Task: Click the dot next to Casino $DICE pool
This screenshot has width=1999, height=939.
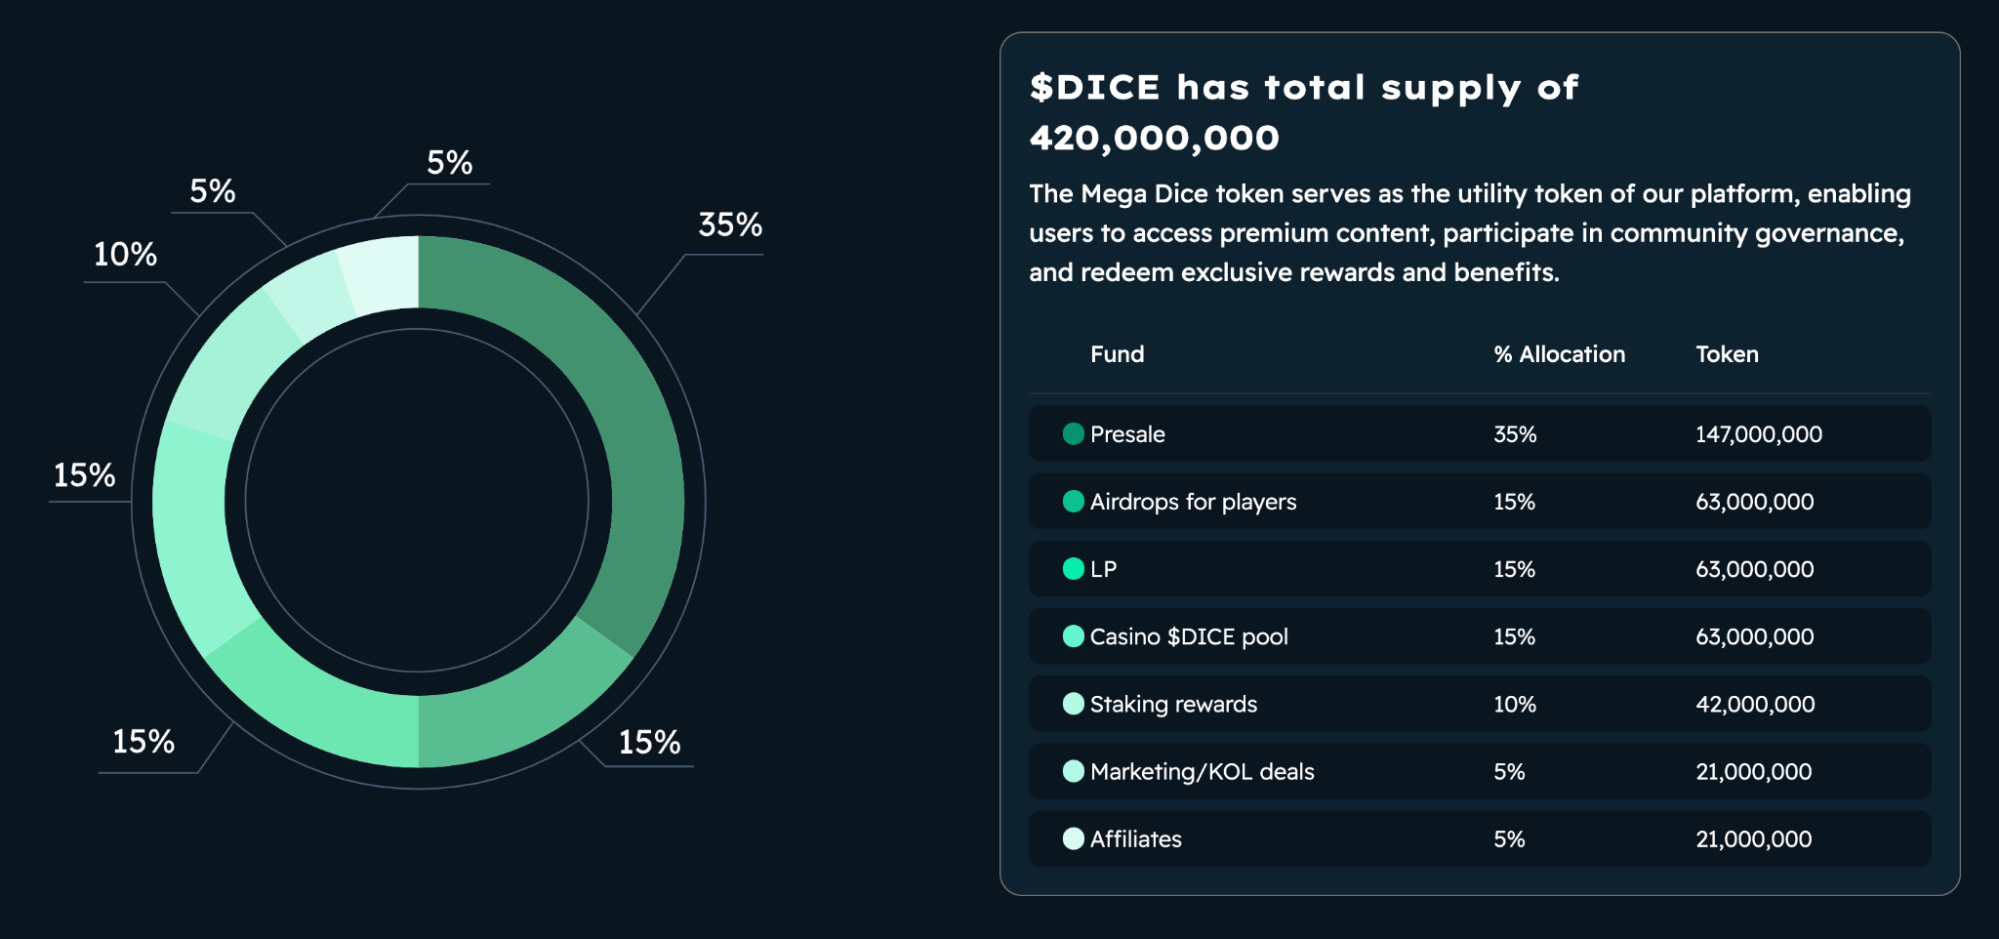Action: (1073, 637)
